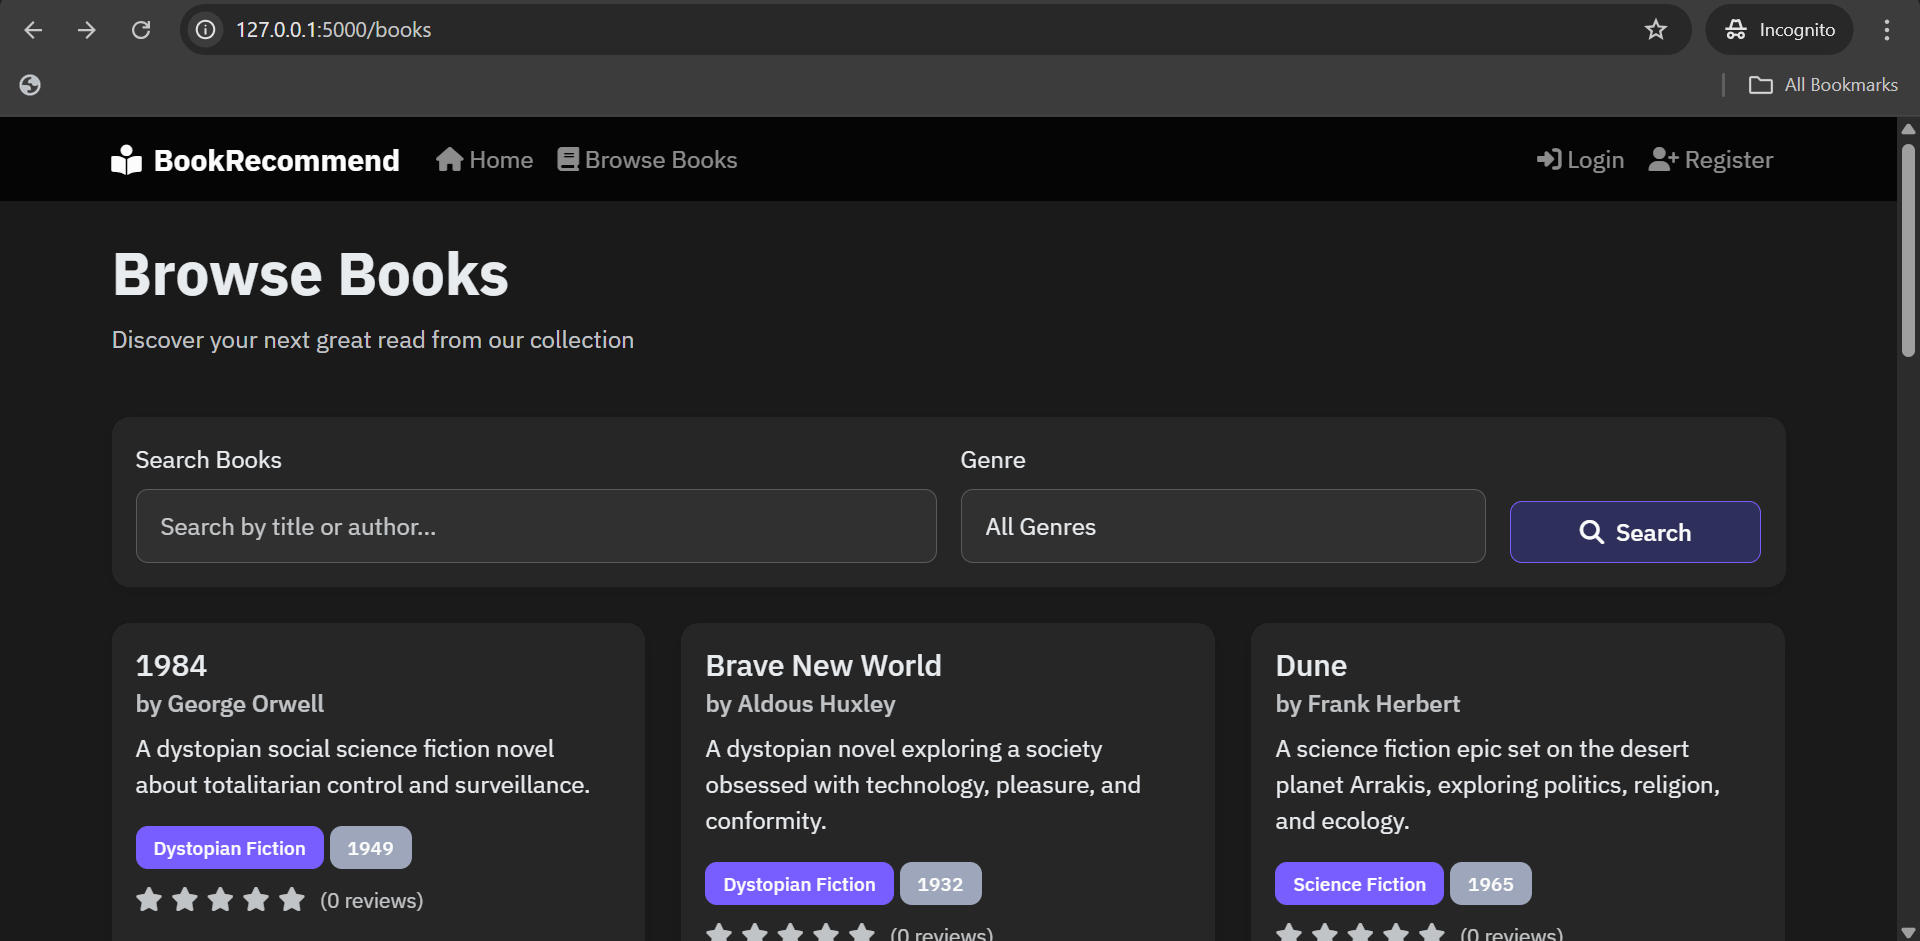Bookmark this page with the star icon
1920x941 pixels.
point(1655,30)
